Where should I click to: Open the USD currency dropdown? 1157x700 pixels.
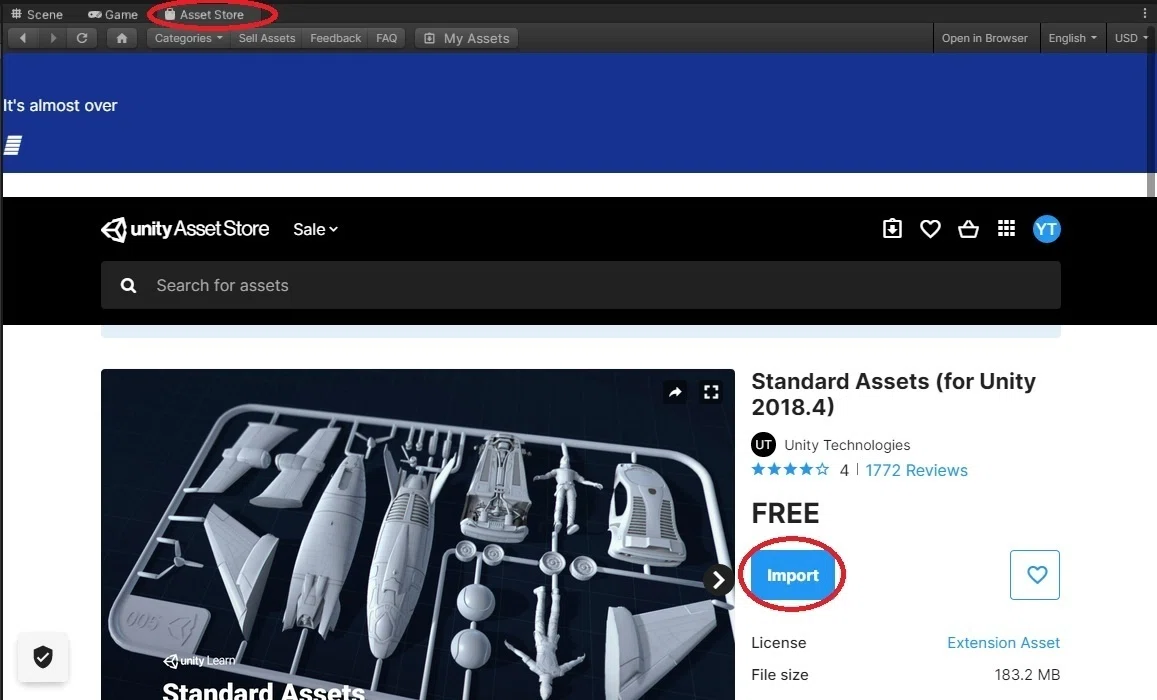coord(1130,38)
